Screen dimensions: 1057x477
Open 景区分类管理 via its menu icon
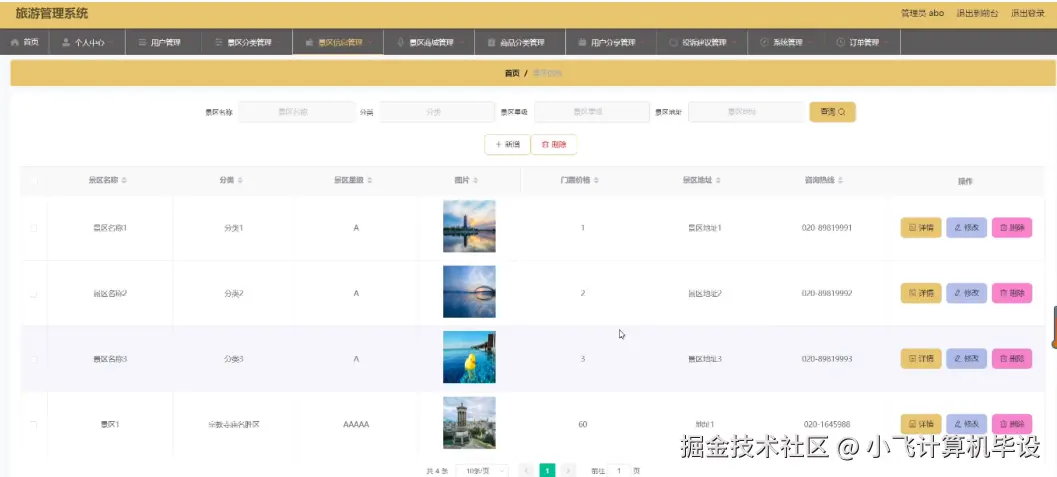point(218,42)
